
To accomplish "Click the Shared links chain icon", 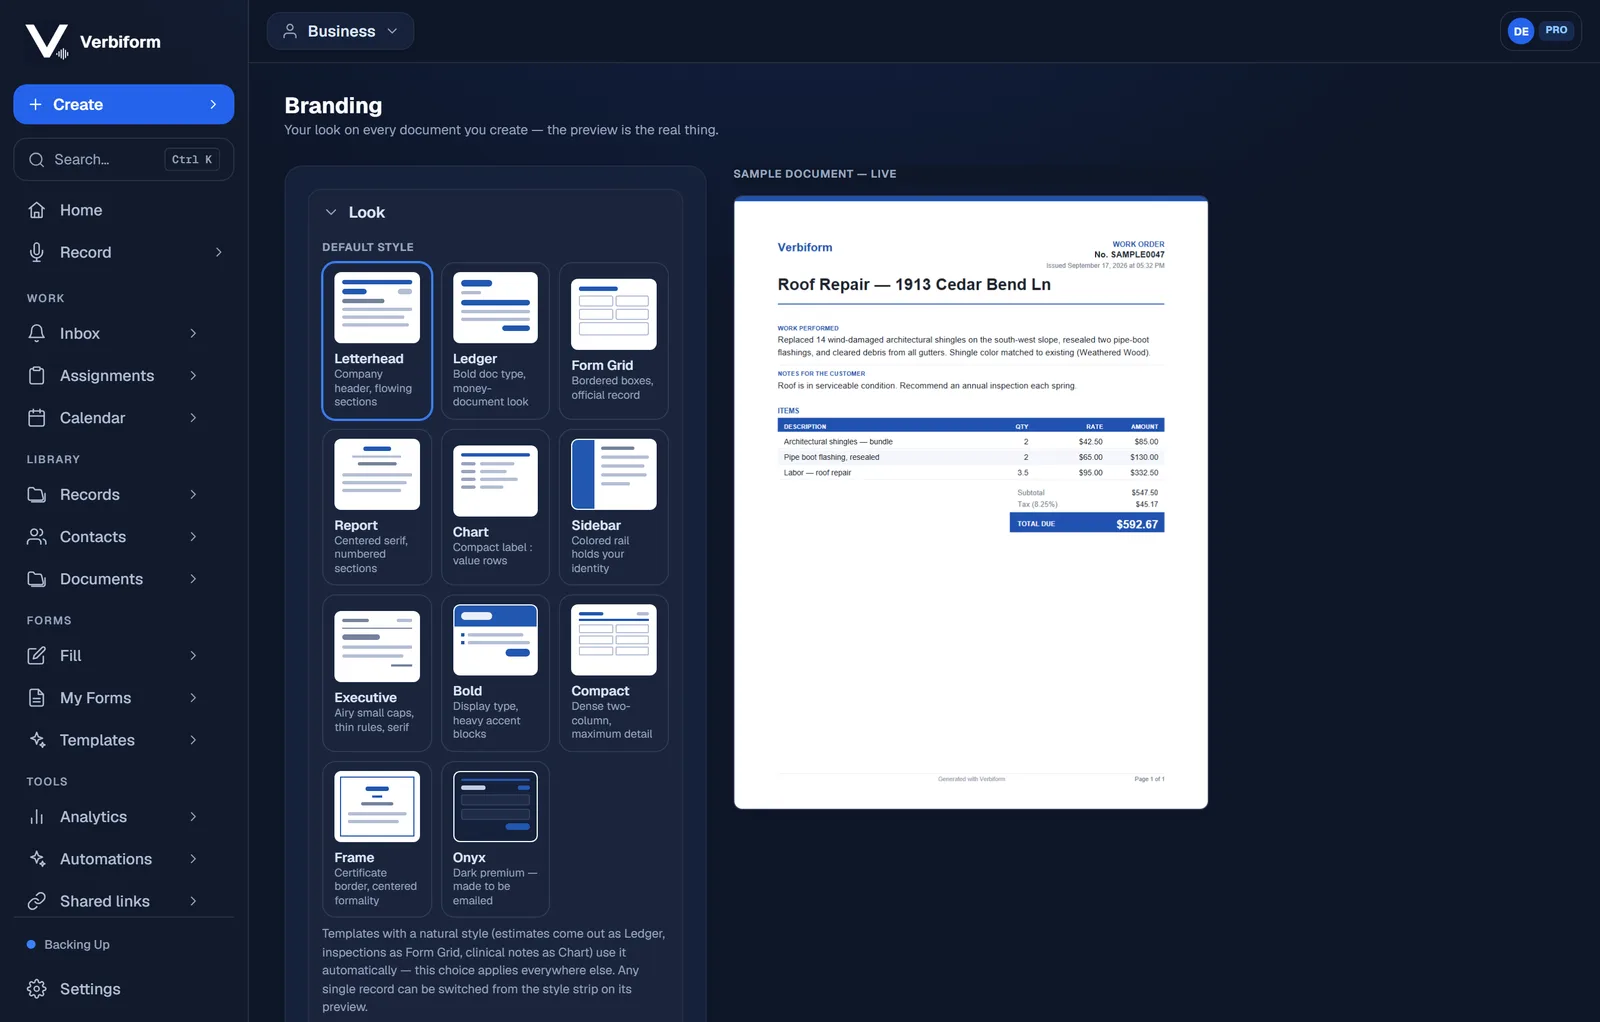I will (x=37, y=900).
